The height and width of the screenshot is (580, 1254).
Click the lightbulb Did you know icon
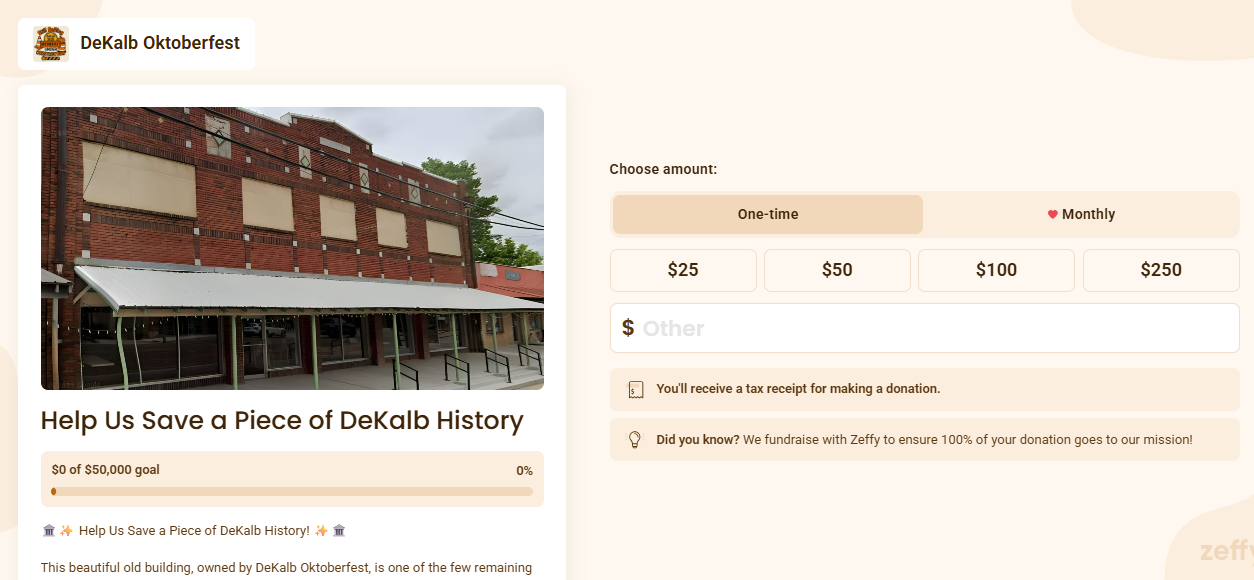[634, 440]
